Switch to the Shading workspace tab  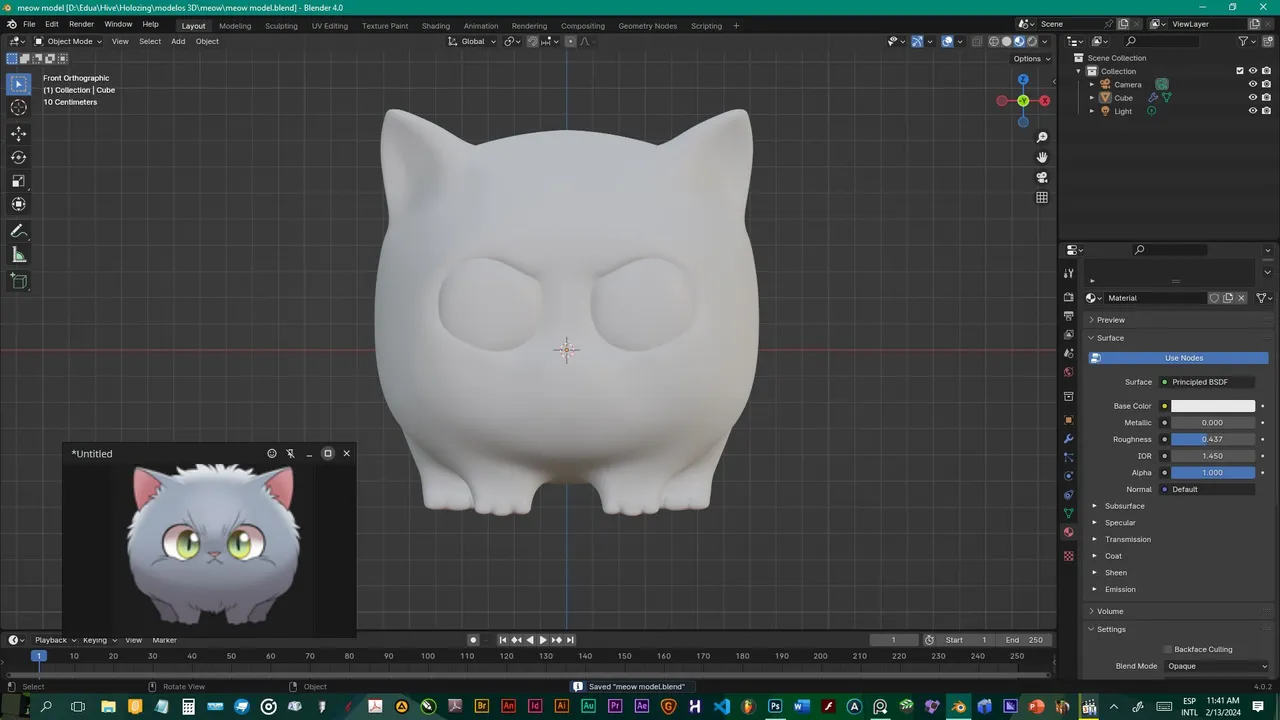point(435,25)
